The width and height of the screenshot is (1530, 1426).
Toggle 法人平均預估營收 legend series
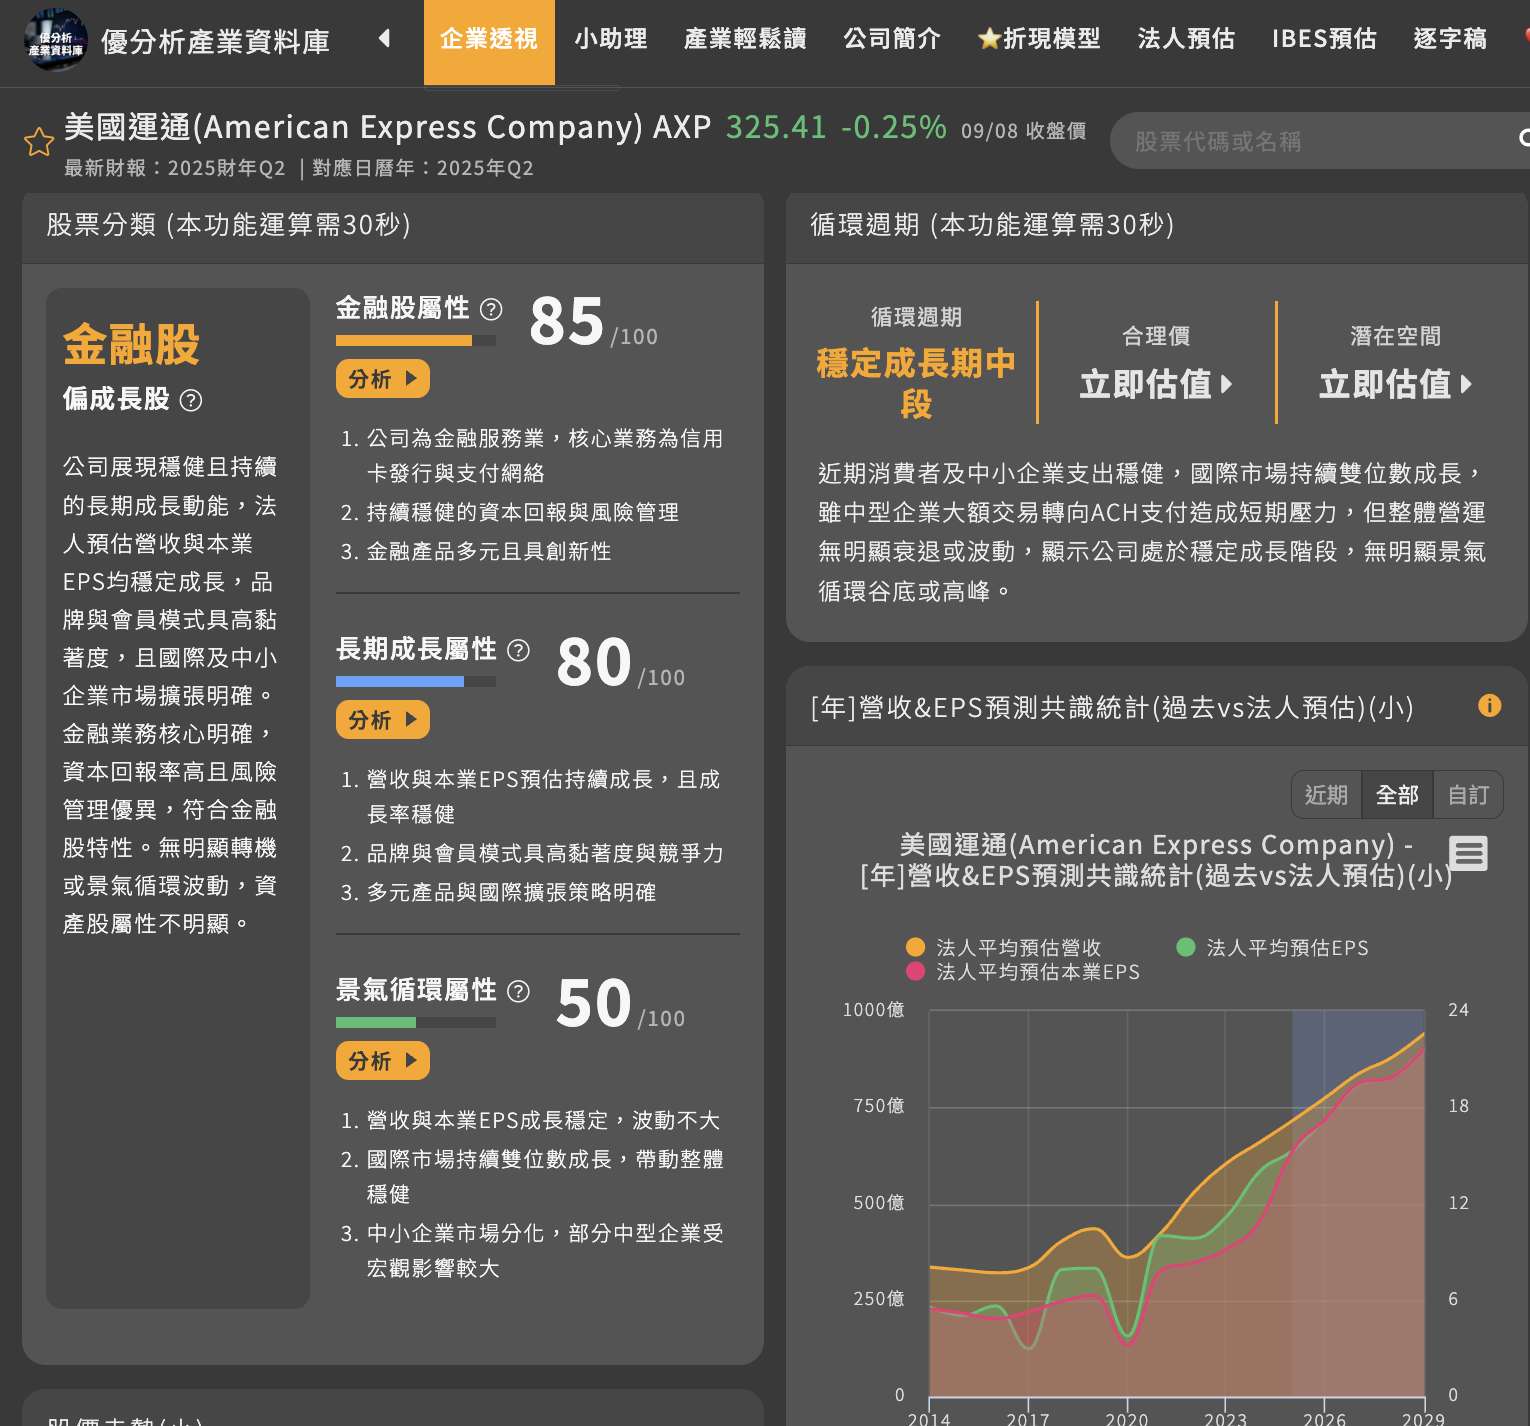1004,948
